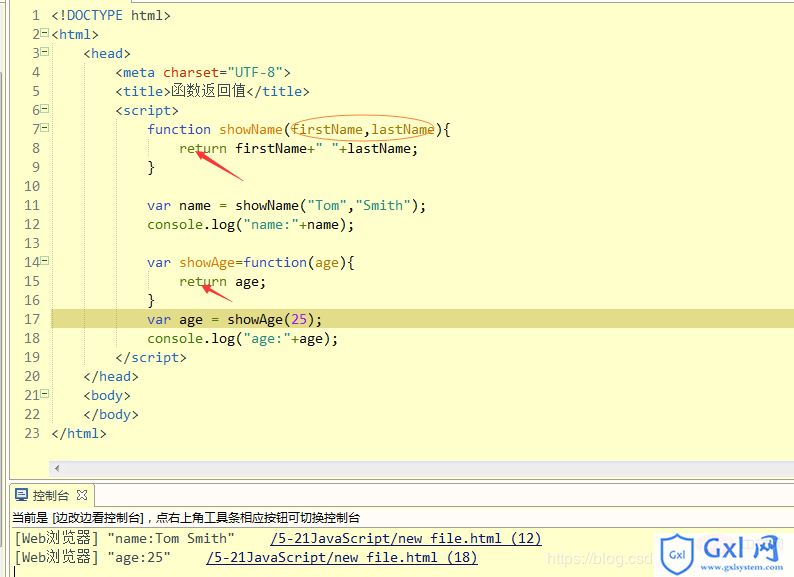Click the <!DOCTYPE html> declaration
The width and height of the screenshot is (794, 577).
tap(111, 16)
